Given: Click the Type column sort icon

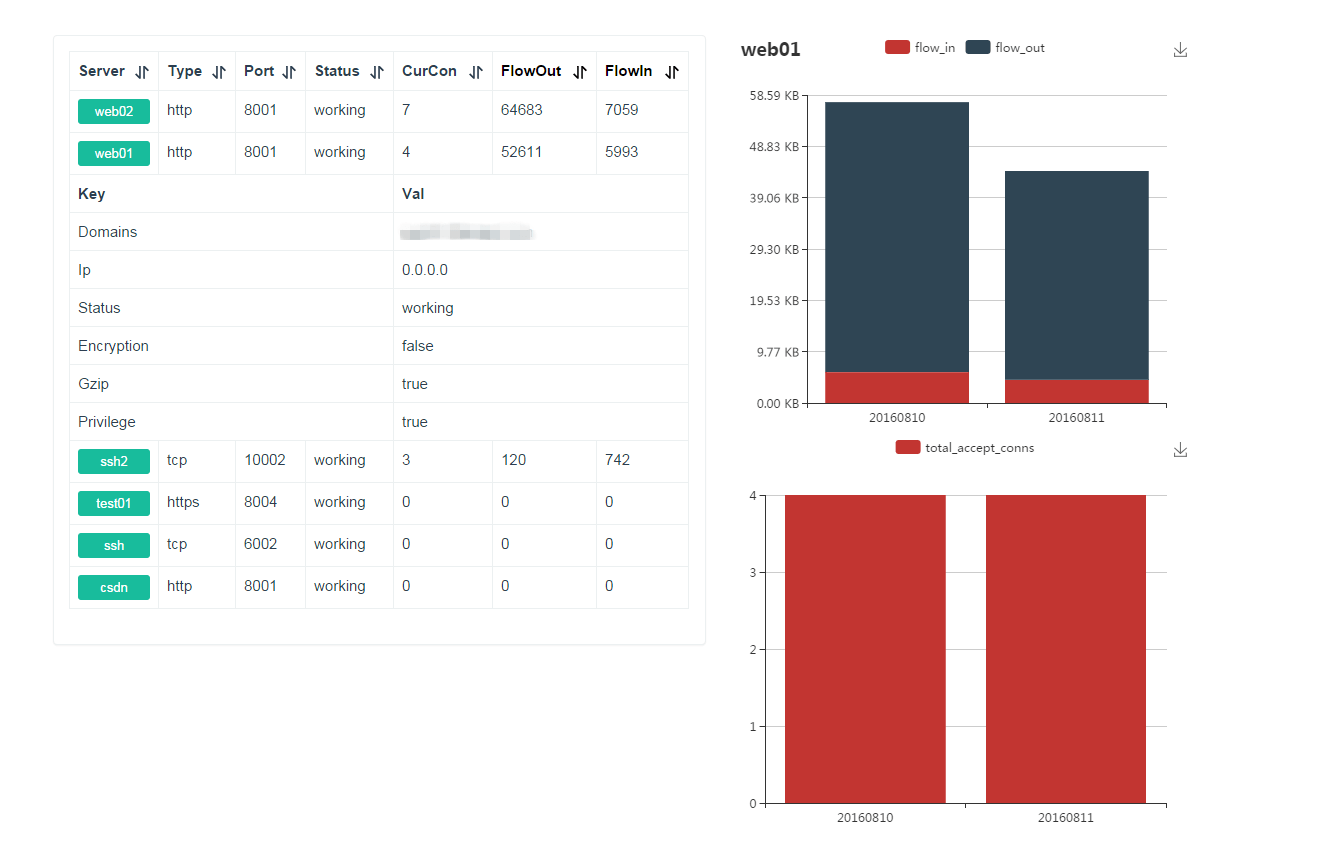Looking at the screenshot, I should coord(219,72).
